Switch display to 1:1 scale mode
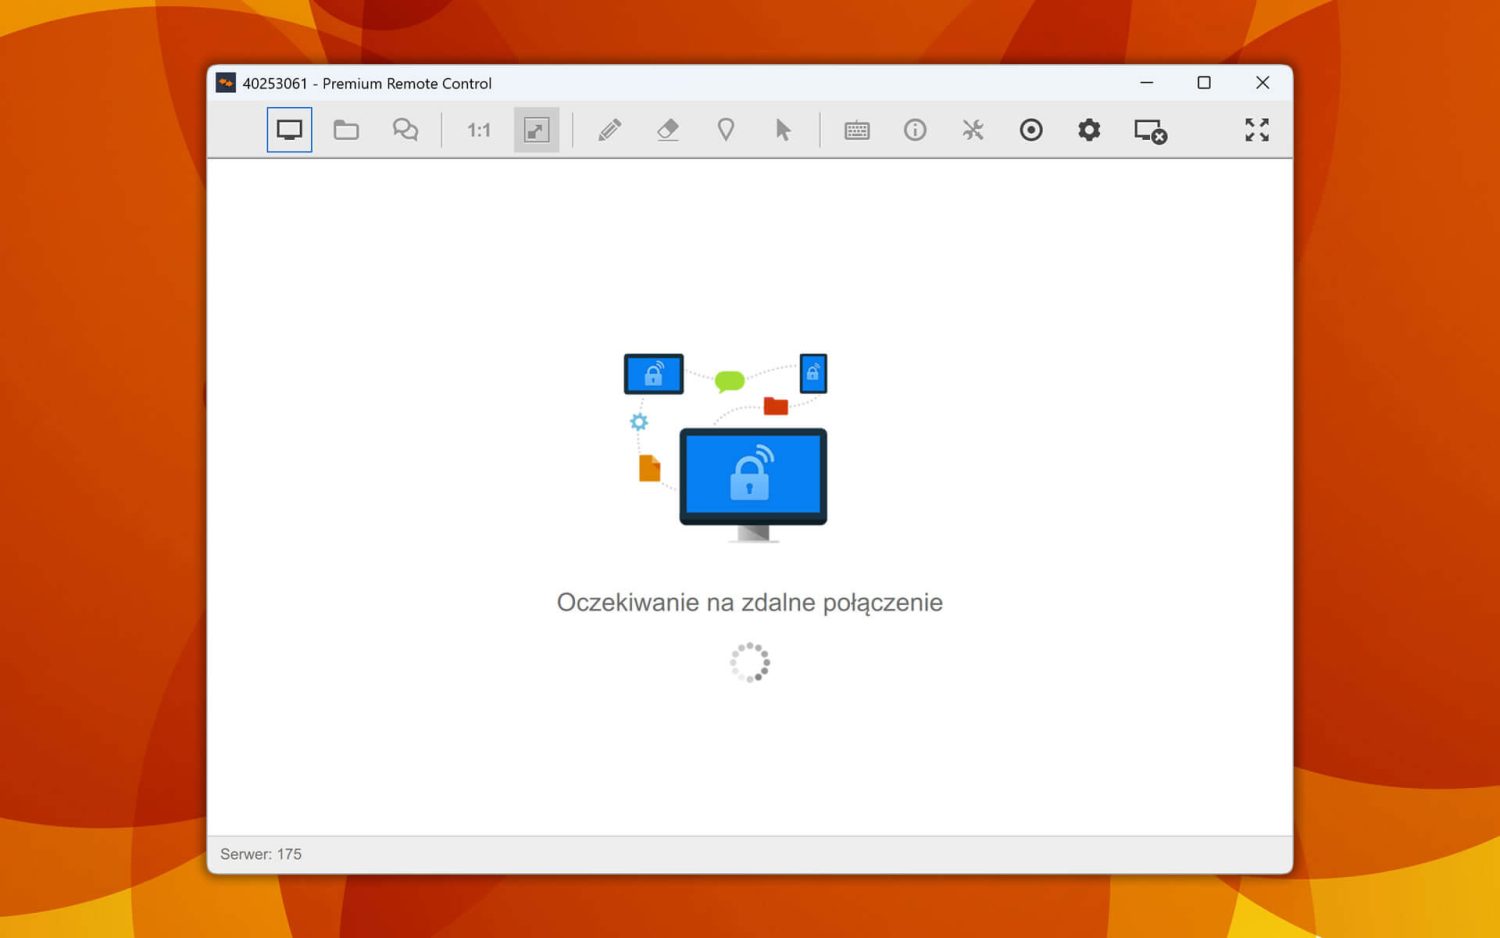 pos(477,129)
